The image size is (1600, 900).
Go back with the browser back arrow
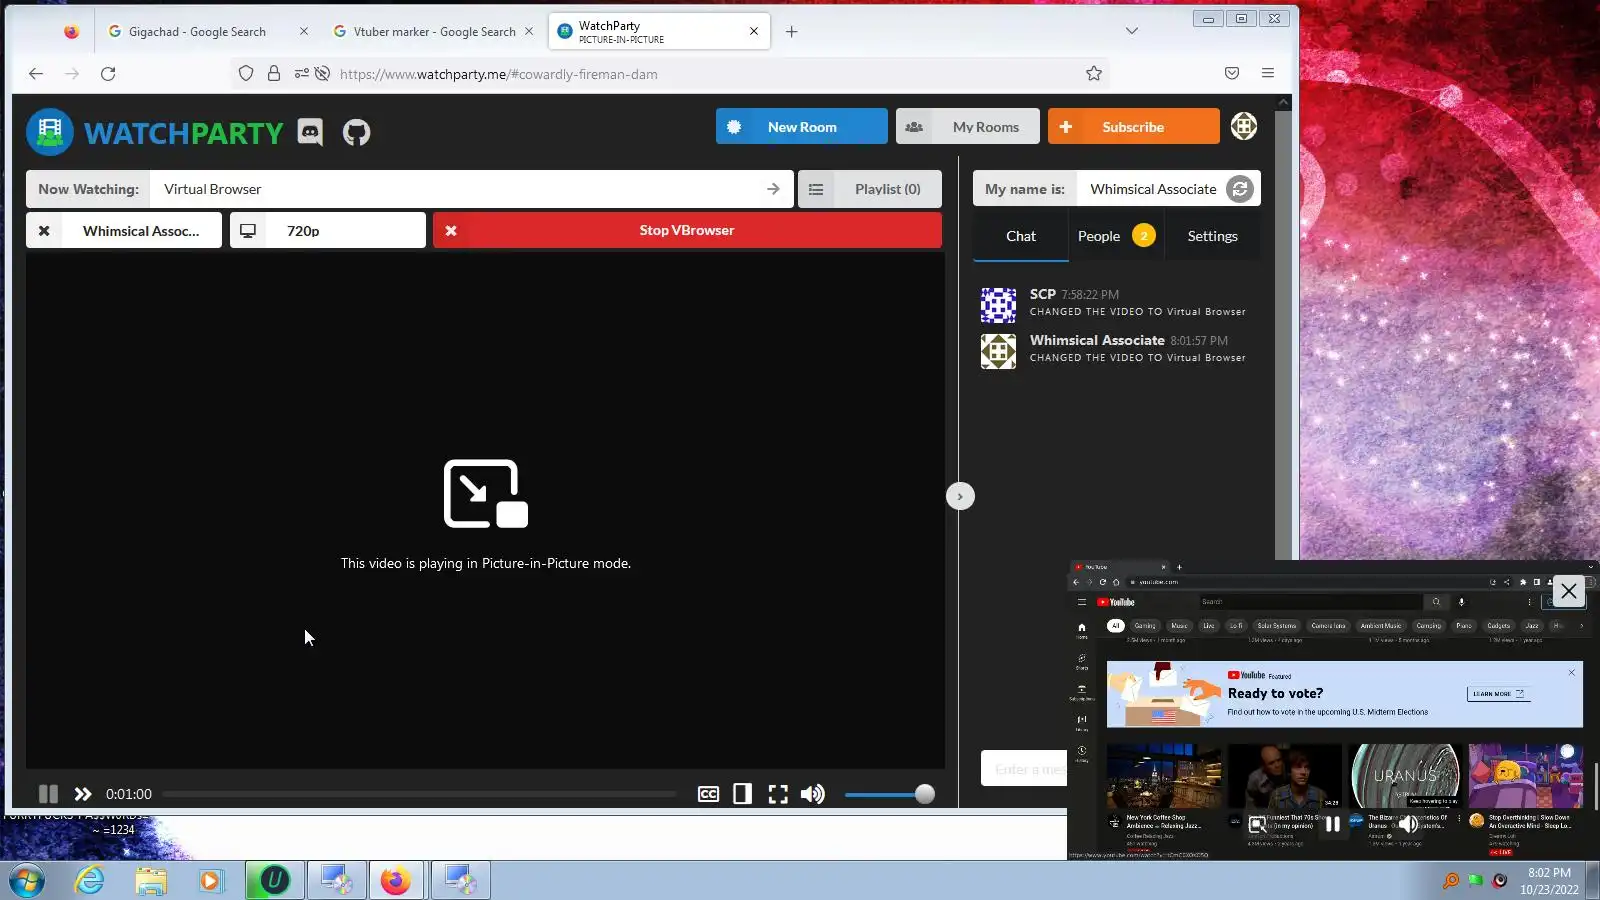36,74
